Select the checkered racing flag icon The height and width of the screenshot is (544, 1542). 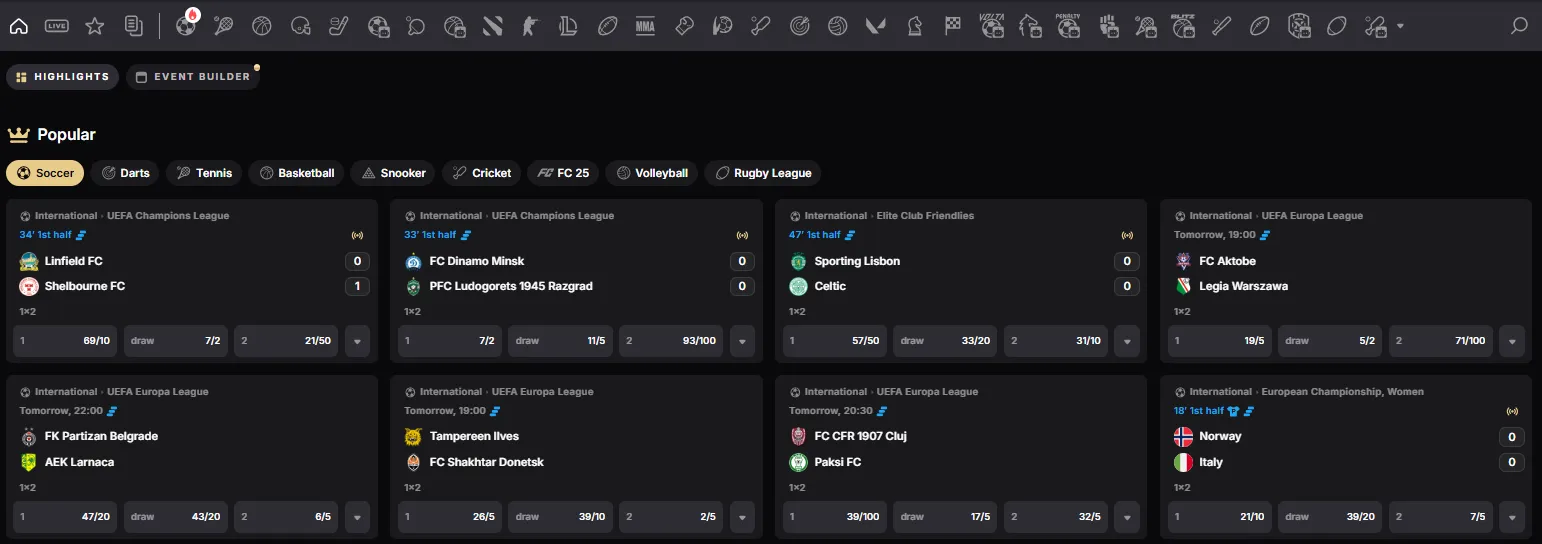952,26
